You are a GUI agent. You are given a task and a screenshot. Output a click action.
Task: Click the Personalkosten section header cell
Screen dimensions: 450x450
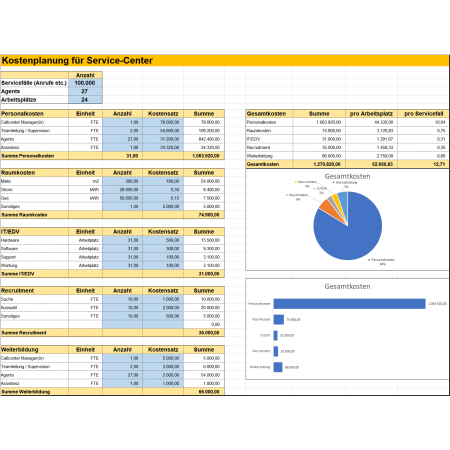35,114
